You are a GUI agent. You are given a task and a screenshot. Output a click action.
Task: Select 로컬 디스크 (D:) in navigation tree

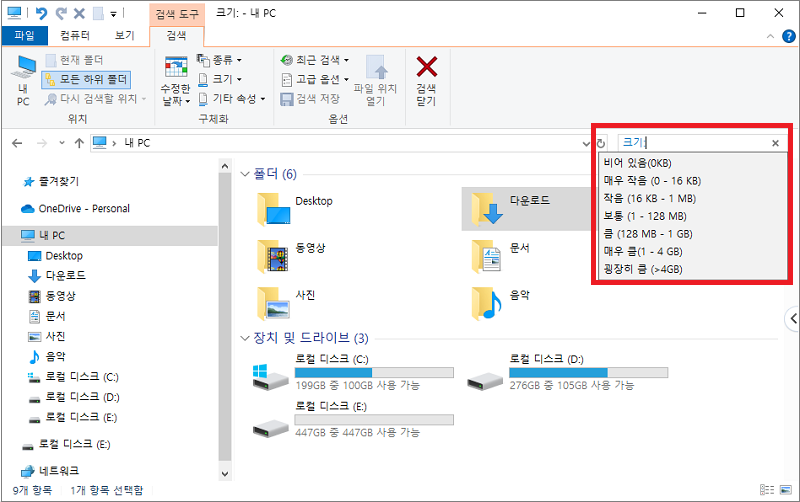[x=74, y=397]
